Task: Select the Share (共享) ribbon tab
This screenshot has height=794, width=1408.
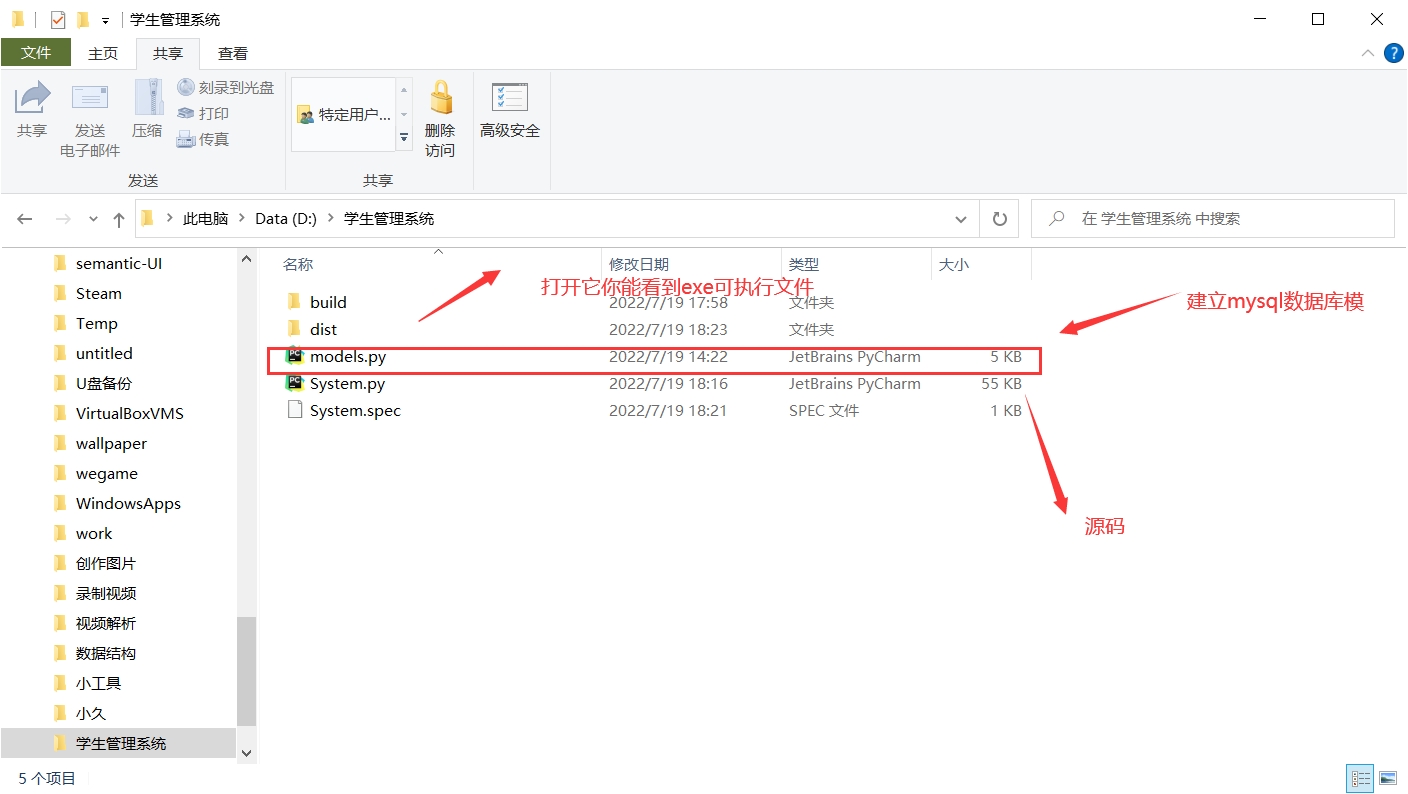Action: coord(168,54)
